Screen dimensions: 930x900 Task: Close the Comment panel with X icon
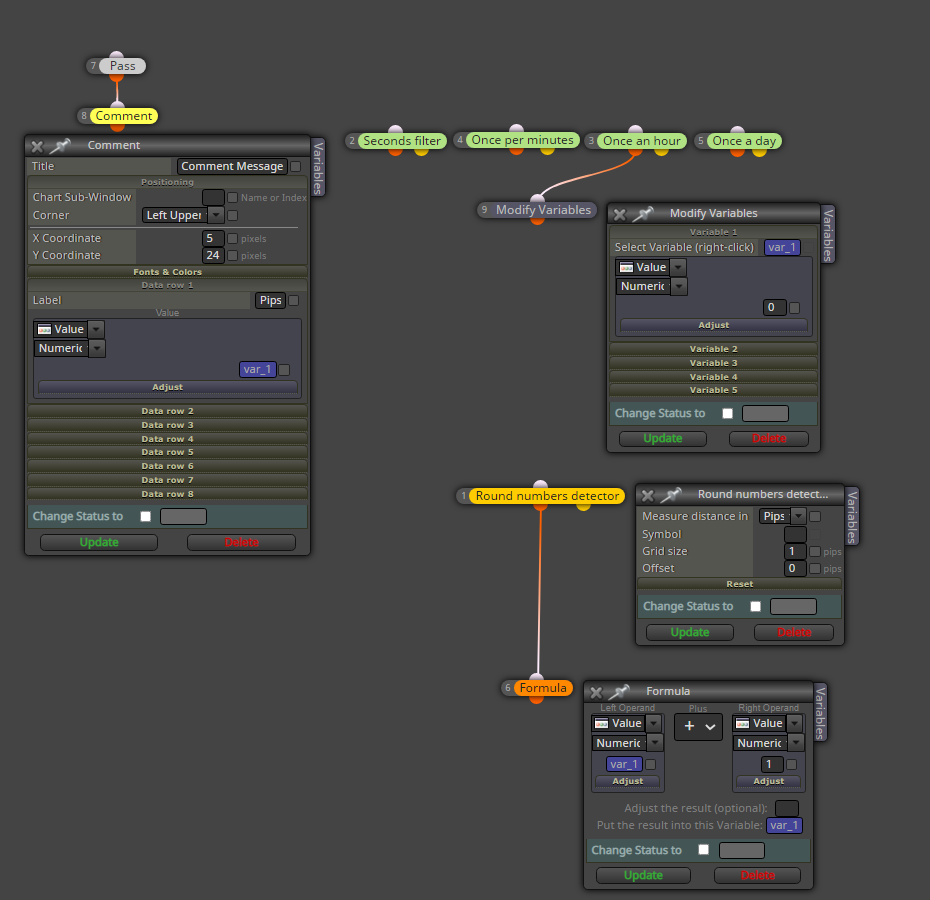37,146
